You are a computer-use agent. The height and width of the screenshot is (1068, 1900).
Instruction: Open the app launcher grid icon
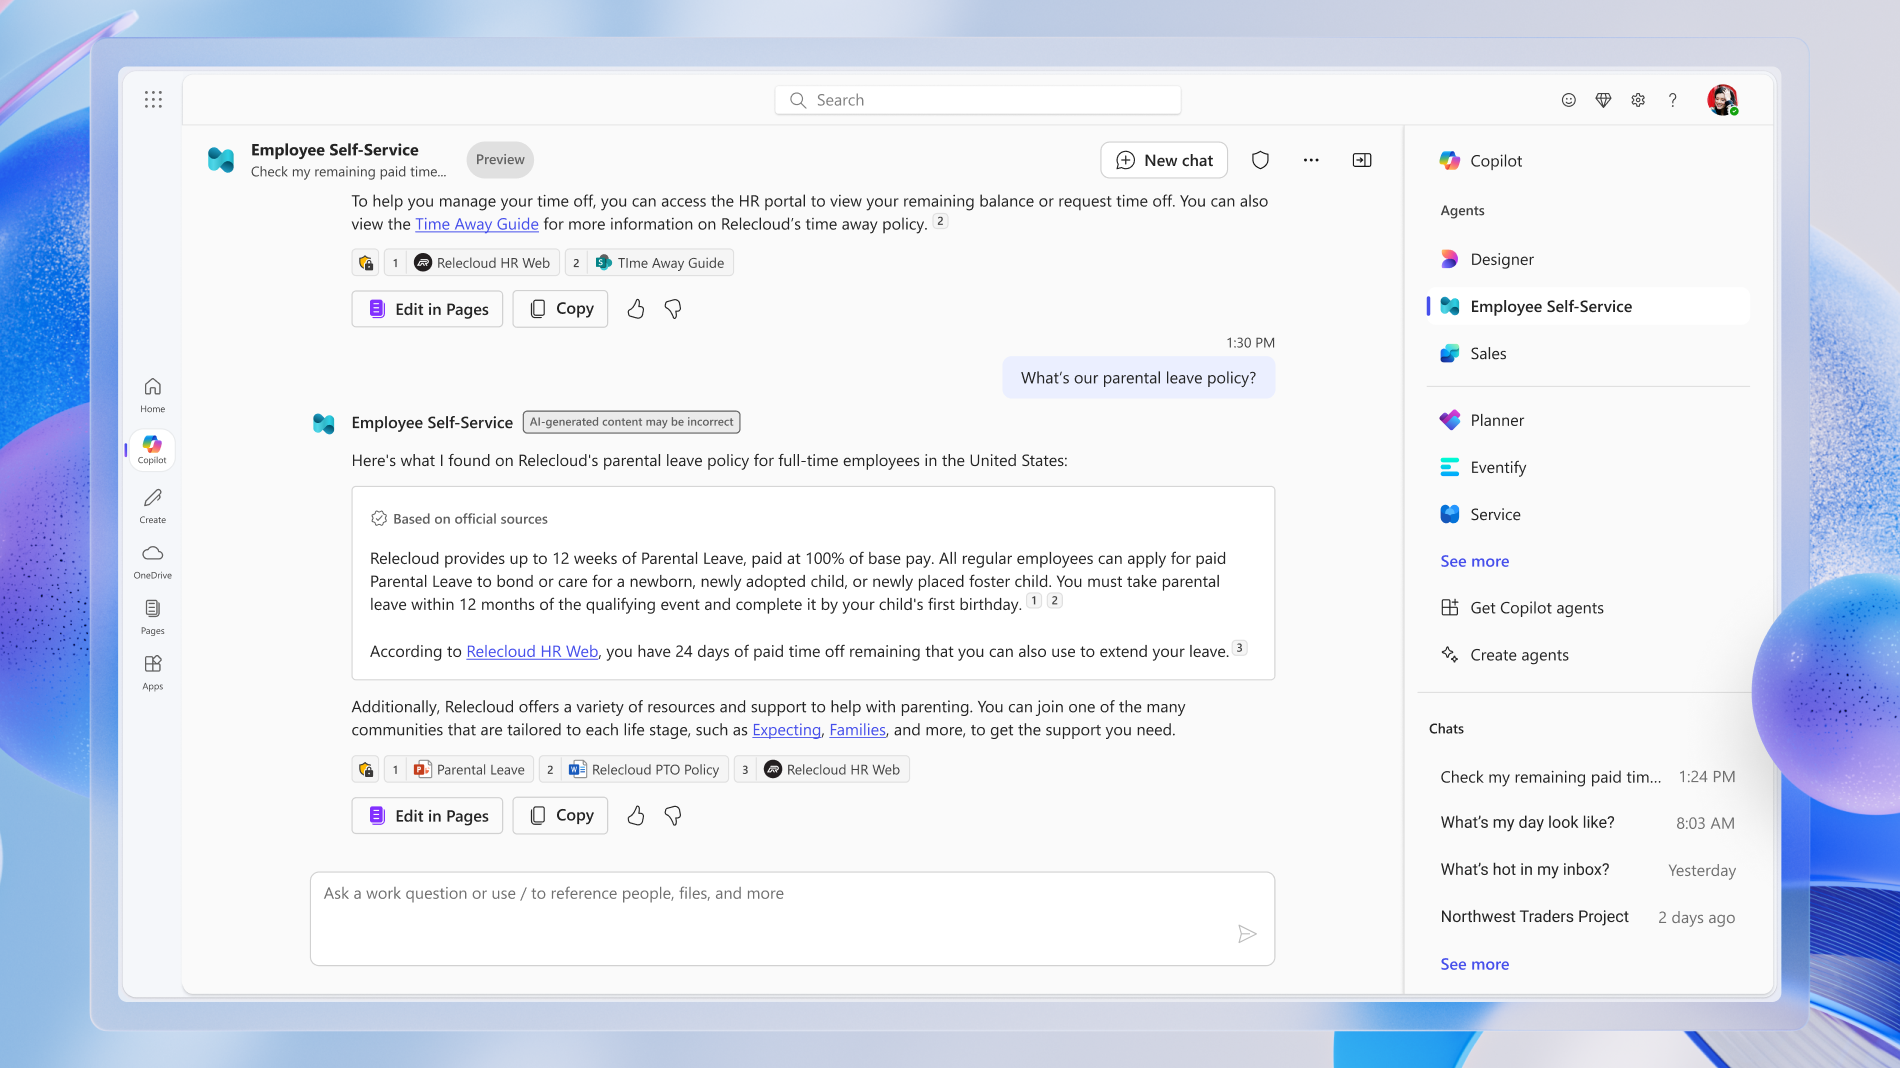click(153, 99)
